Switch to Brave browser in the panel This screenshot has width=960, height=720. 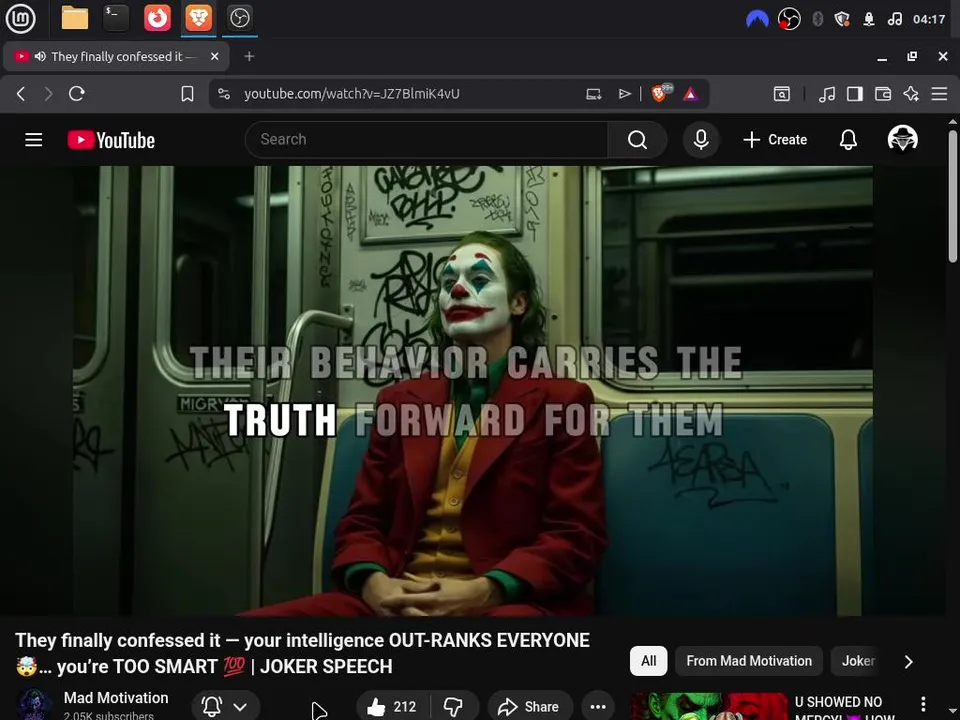198,18
